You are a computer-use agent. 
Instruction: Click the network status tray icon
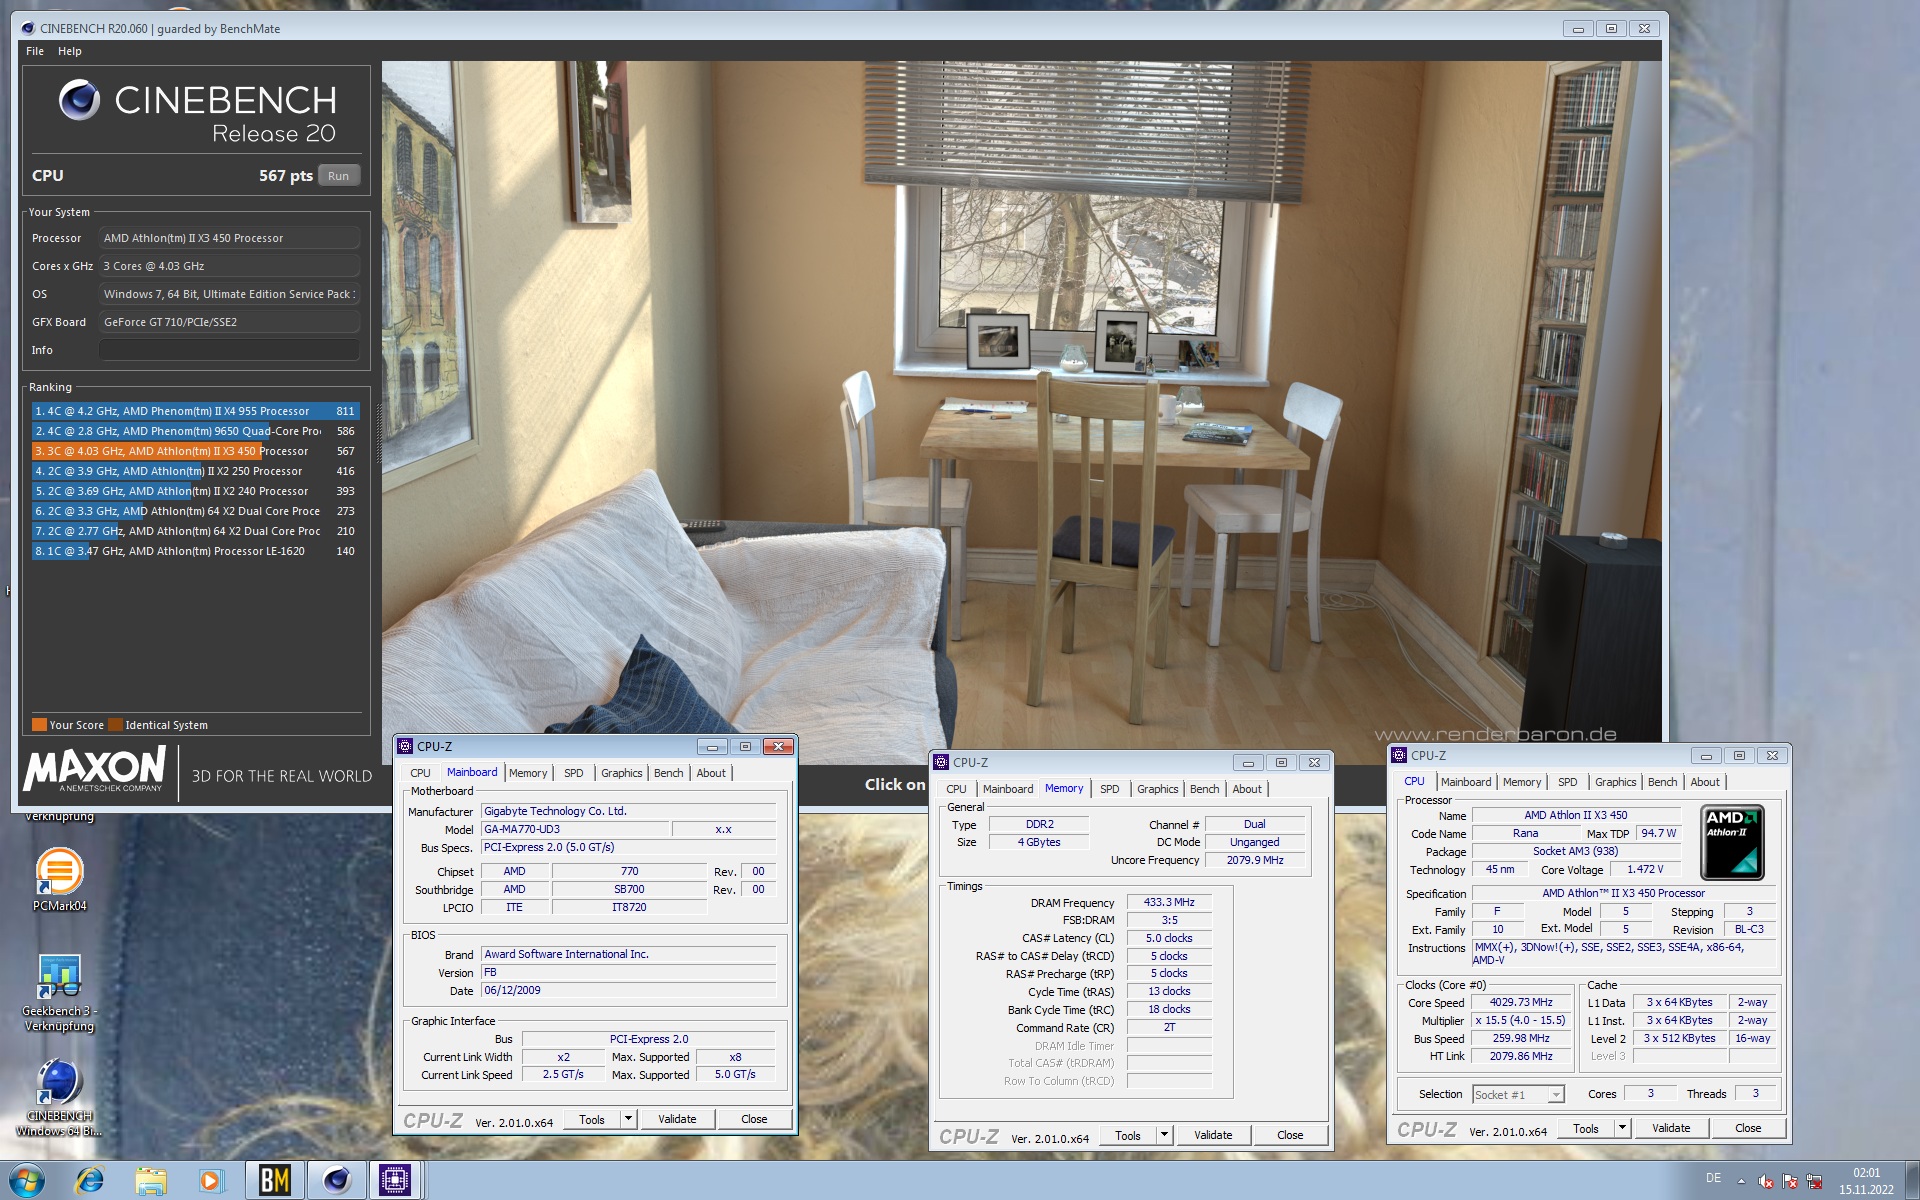(x=1814, y=1181)
